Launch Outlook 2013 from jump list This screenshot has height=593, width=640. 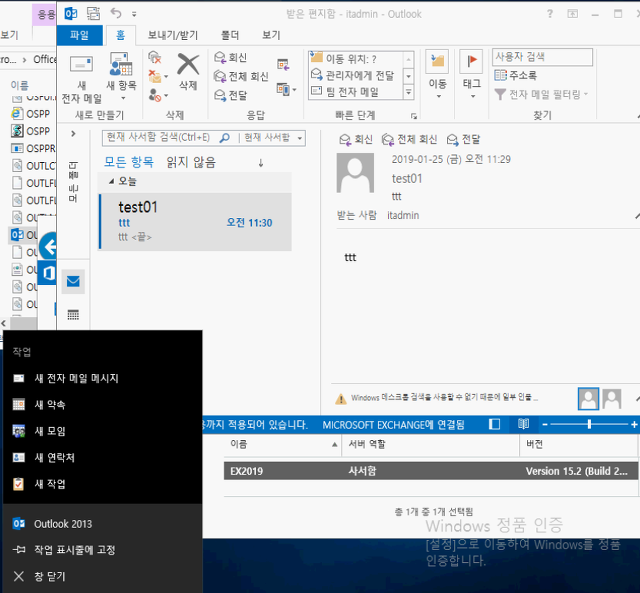pos(102,524)
